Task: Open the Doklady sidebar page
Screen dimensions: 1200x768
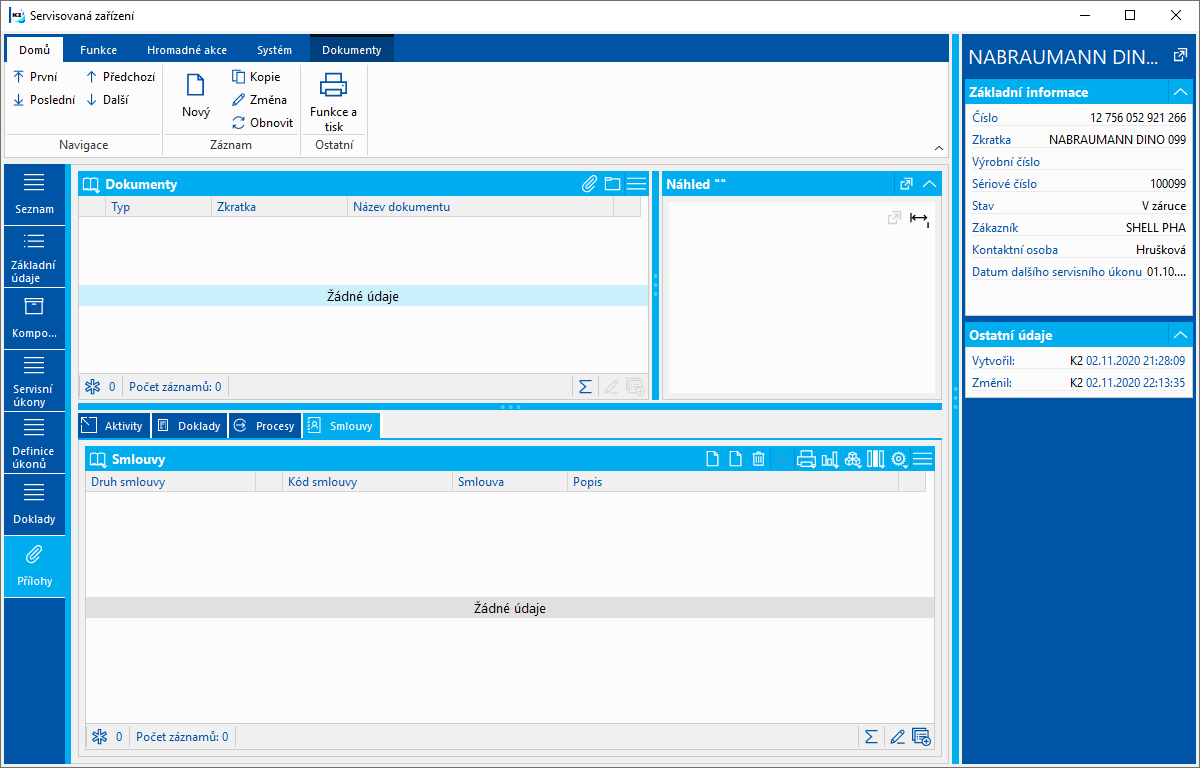Action: (x=34, y=504)
